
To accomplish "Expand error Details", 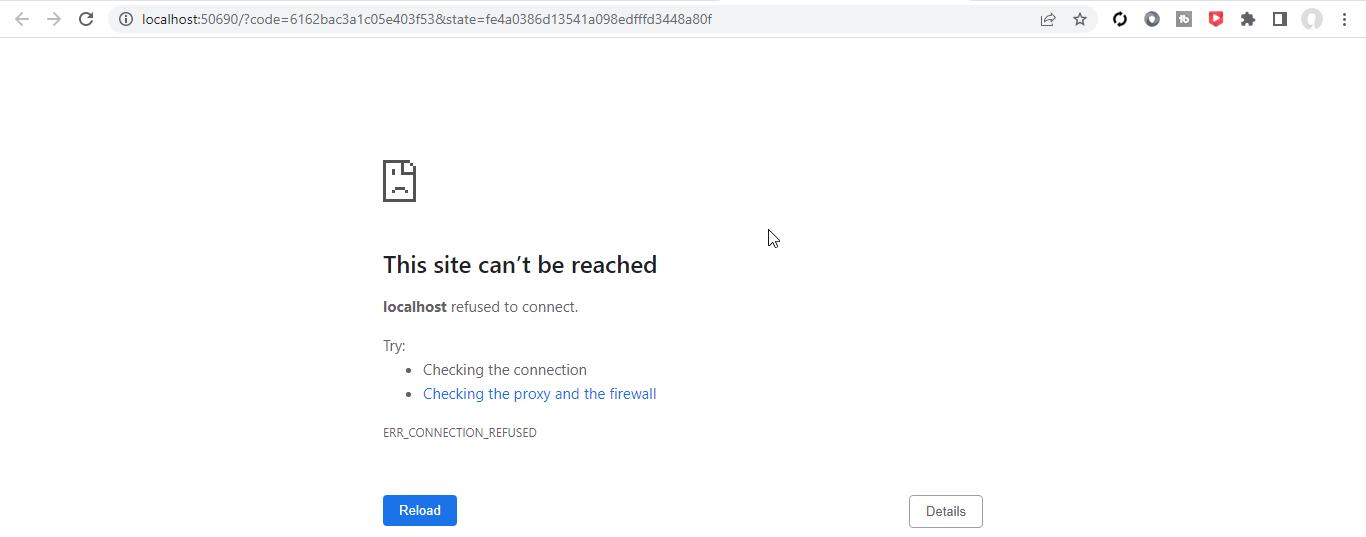I will point(945,511).
